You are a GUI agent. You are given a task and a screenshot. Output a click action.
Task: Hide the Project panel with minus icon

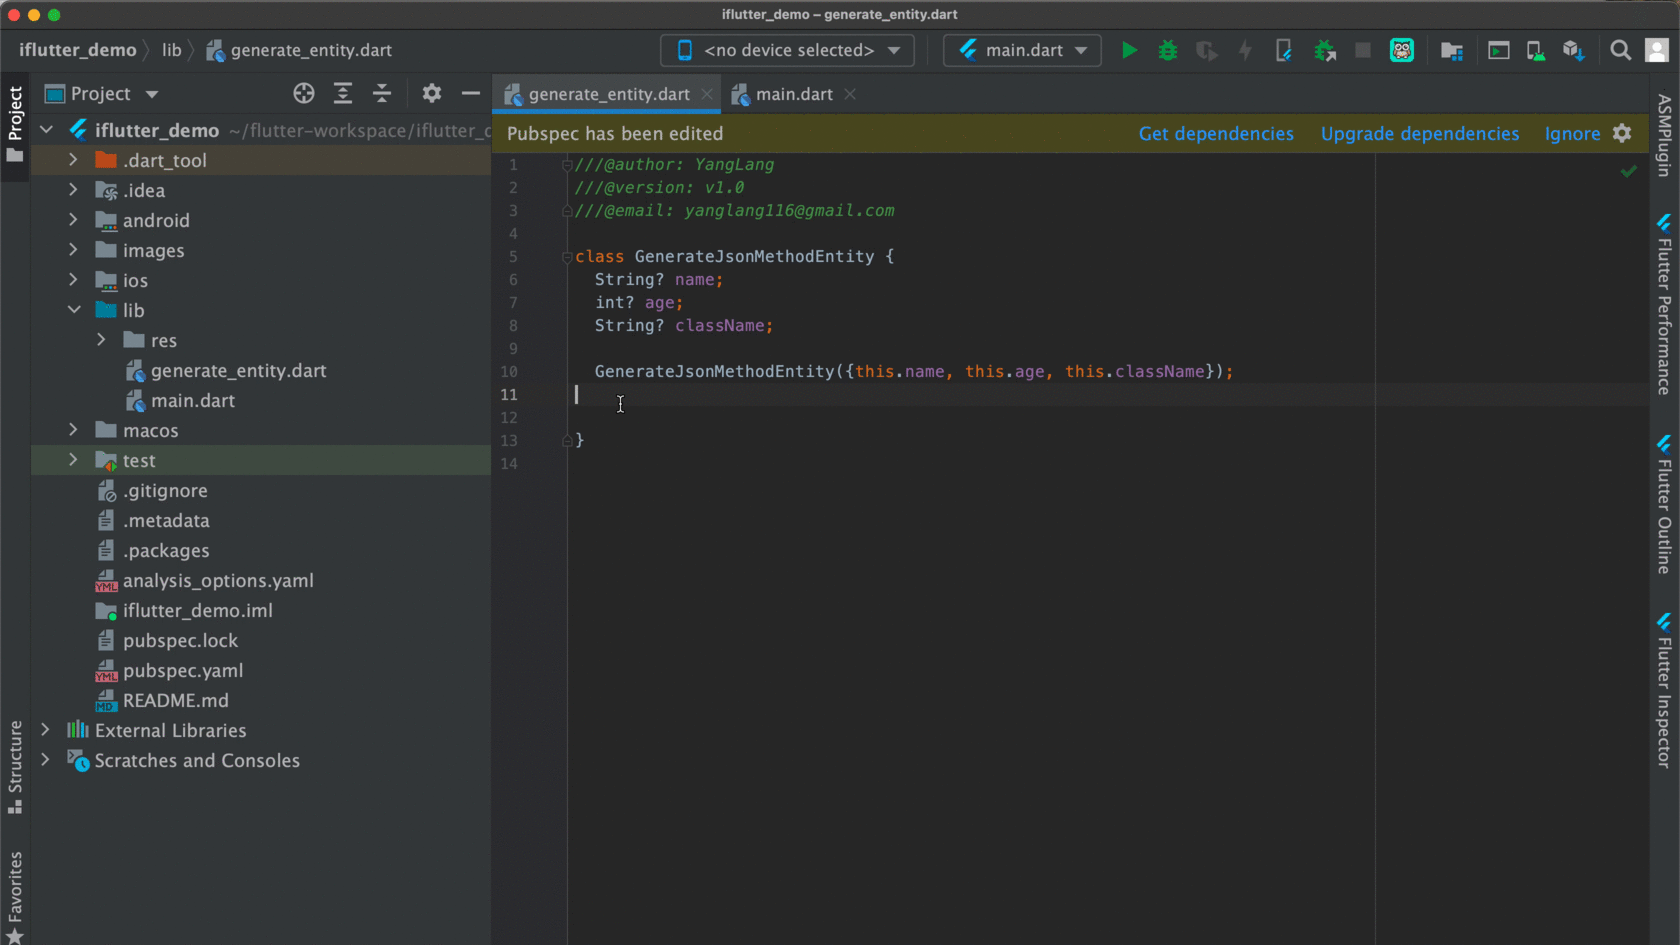(x=471, y=93)
